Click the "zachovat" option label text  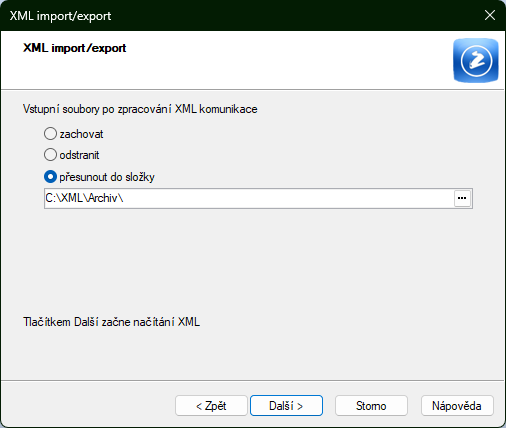click(x=81, y=134)
